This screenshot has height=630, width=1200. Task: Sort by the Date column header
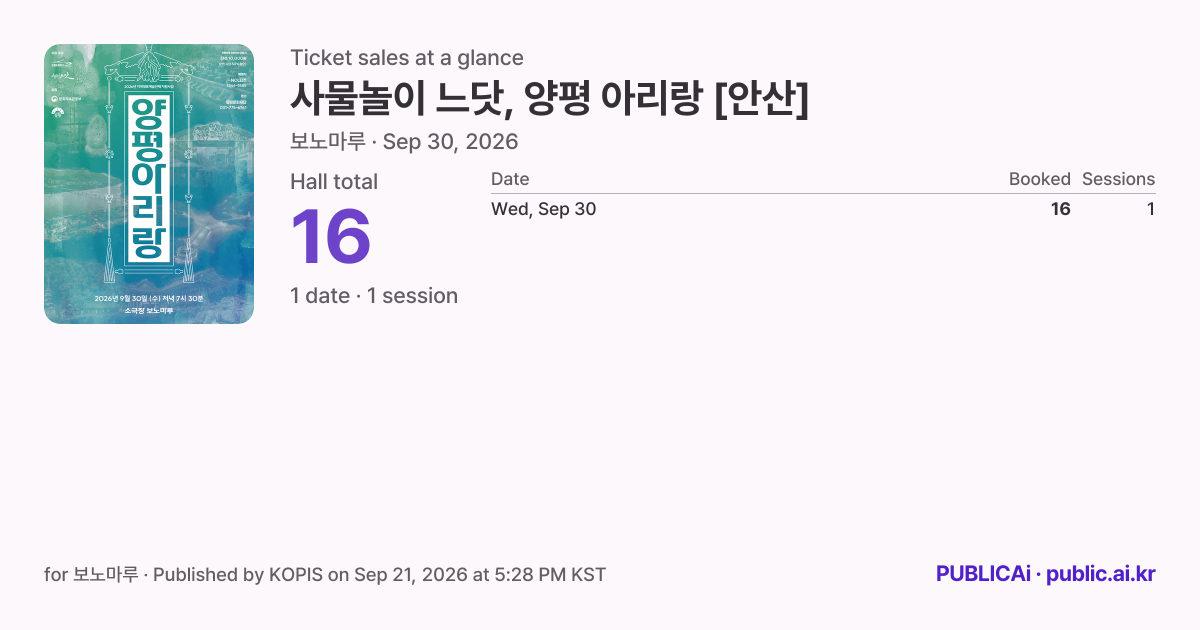pos(510,179)
